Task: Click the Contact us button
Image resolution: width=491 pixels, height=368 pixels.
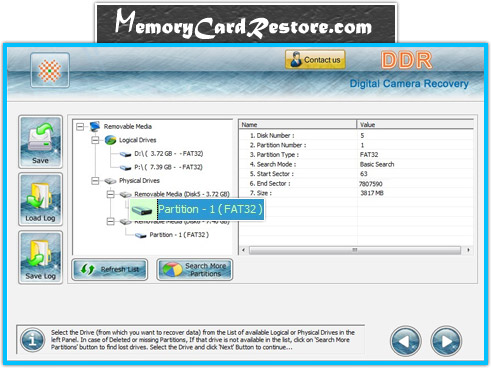Action: point(315,60)
